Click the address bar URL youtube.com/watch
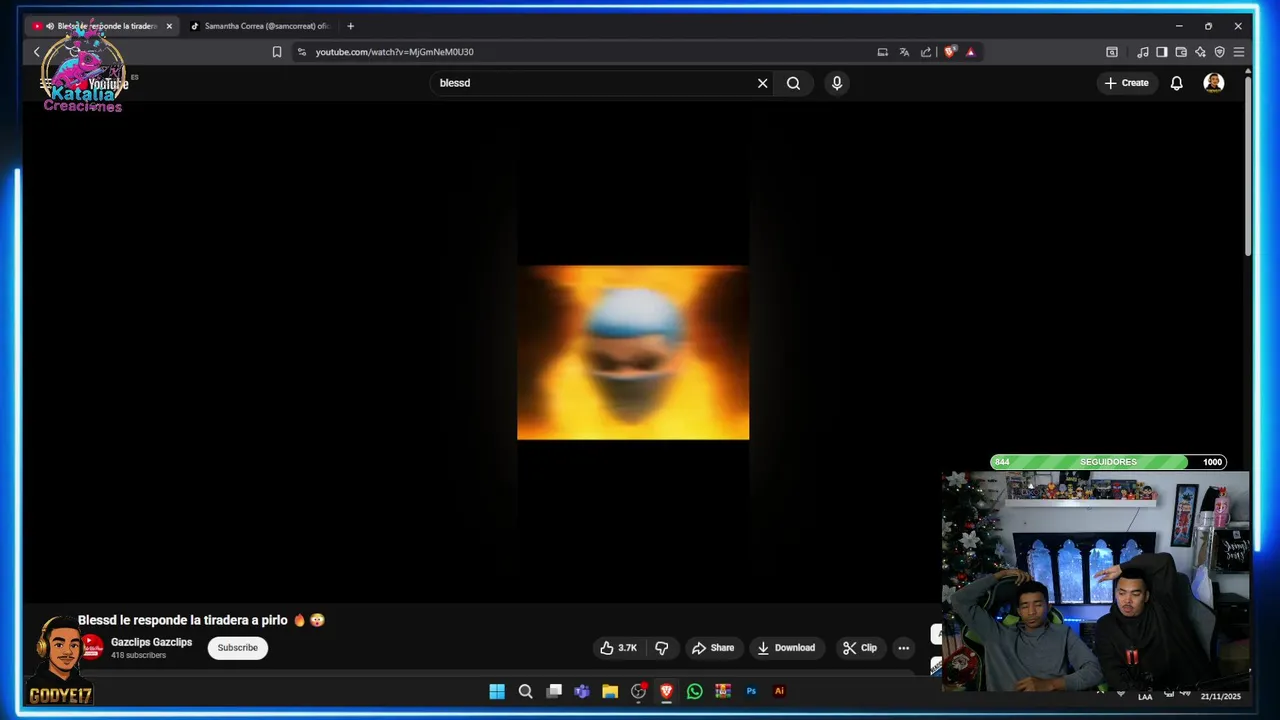The image size is (1280, 720). click(395, 52)
